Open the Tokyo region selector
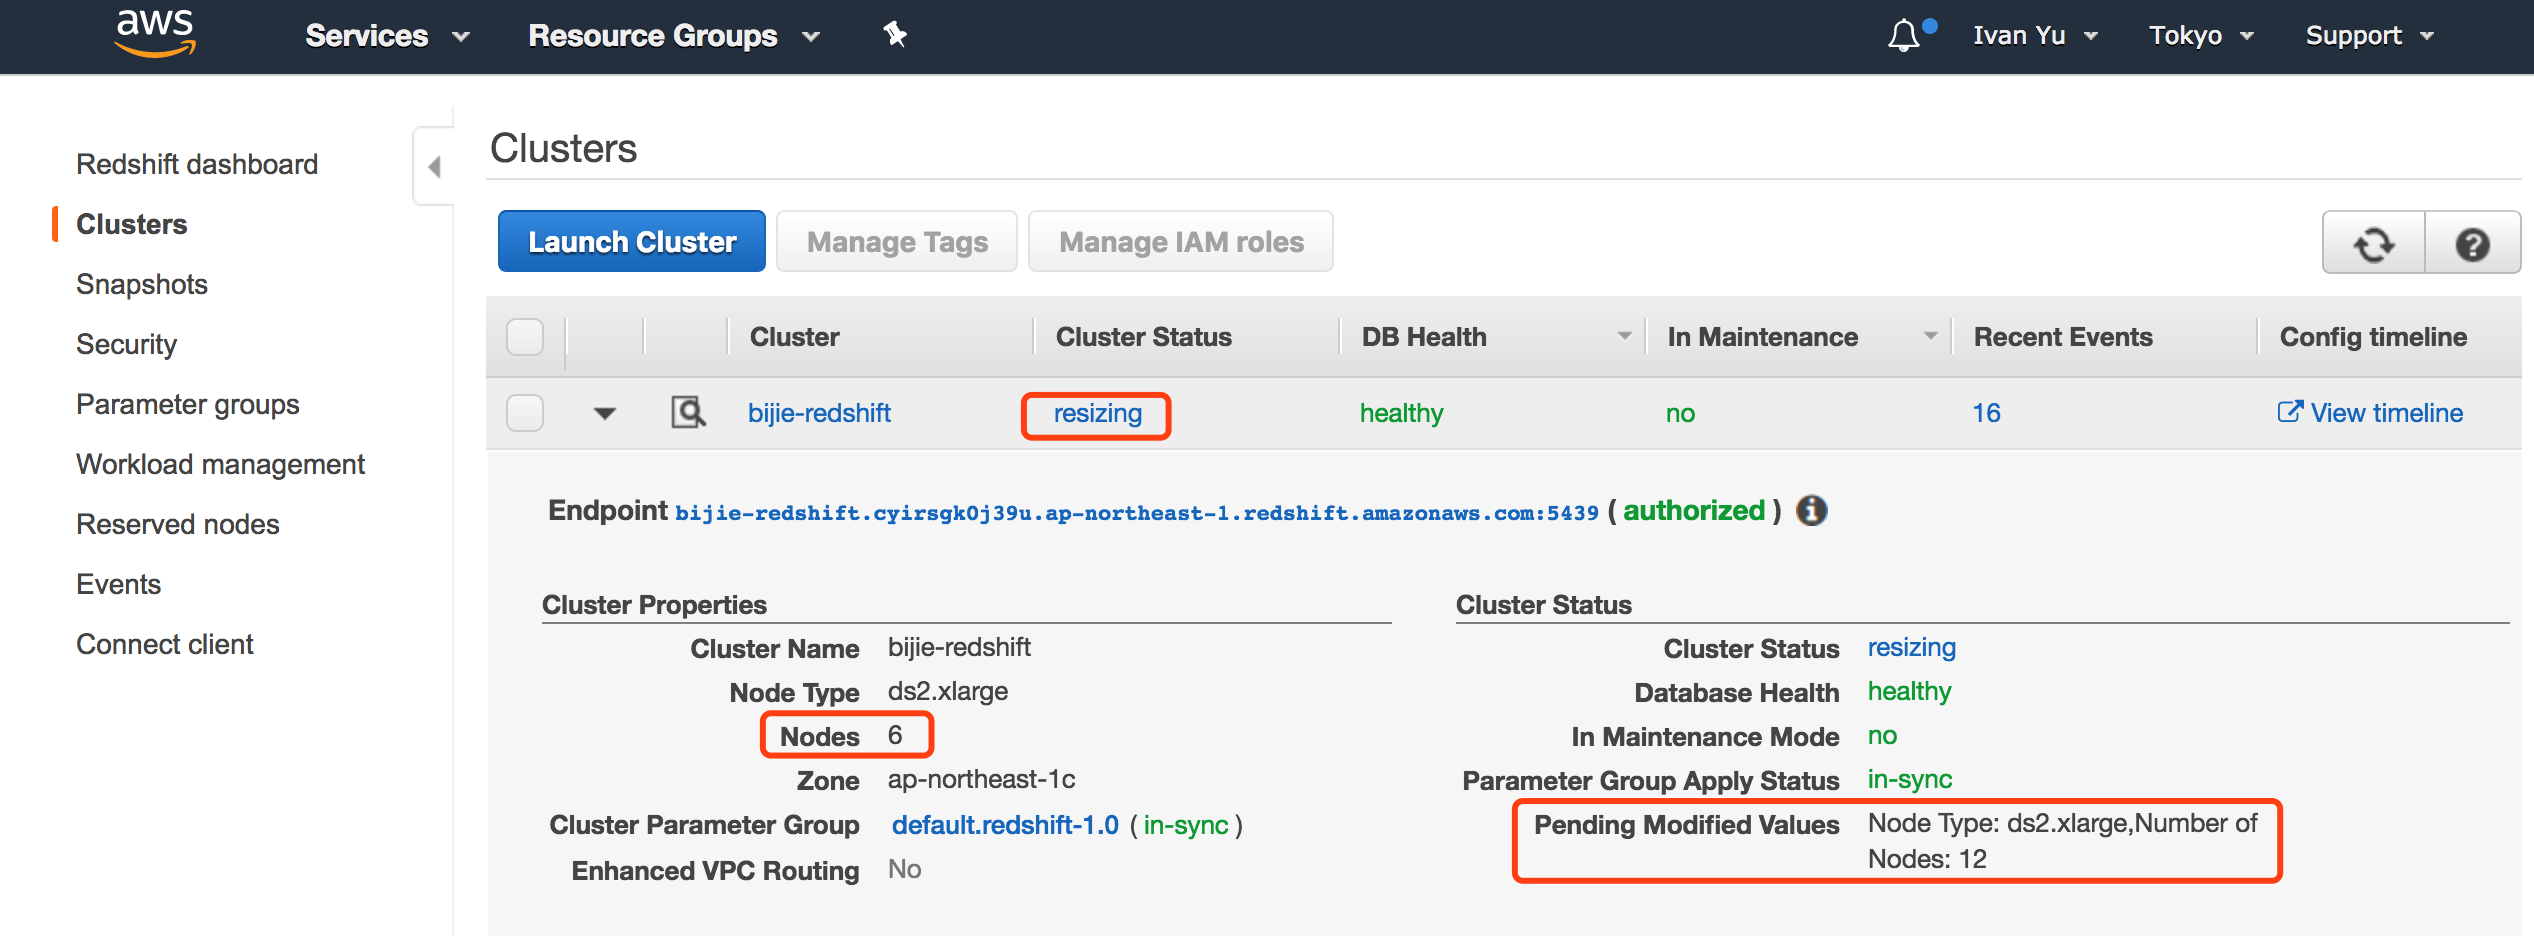The width and height of the screenshot is (2534, 936). pos(2201,36)
